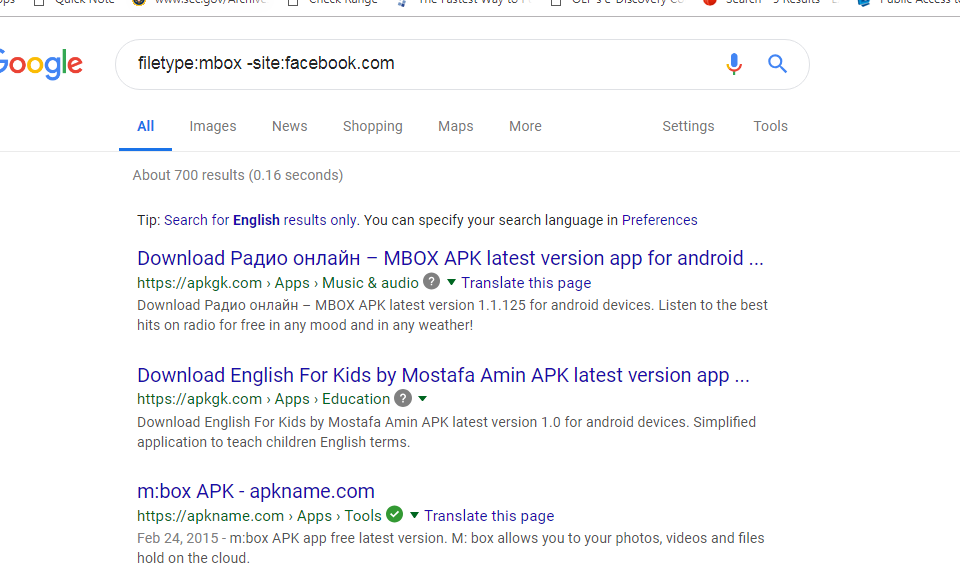Viewport: 960px width, 569px height.
Task: Click the apkgk.com Education URL
Action: coord(263,399)
